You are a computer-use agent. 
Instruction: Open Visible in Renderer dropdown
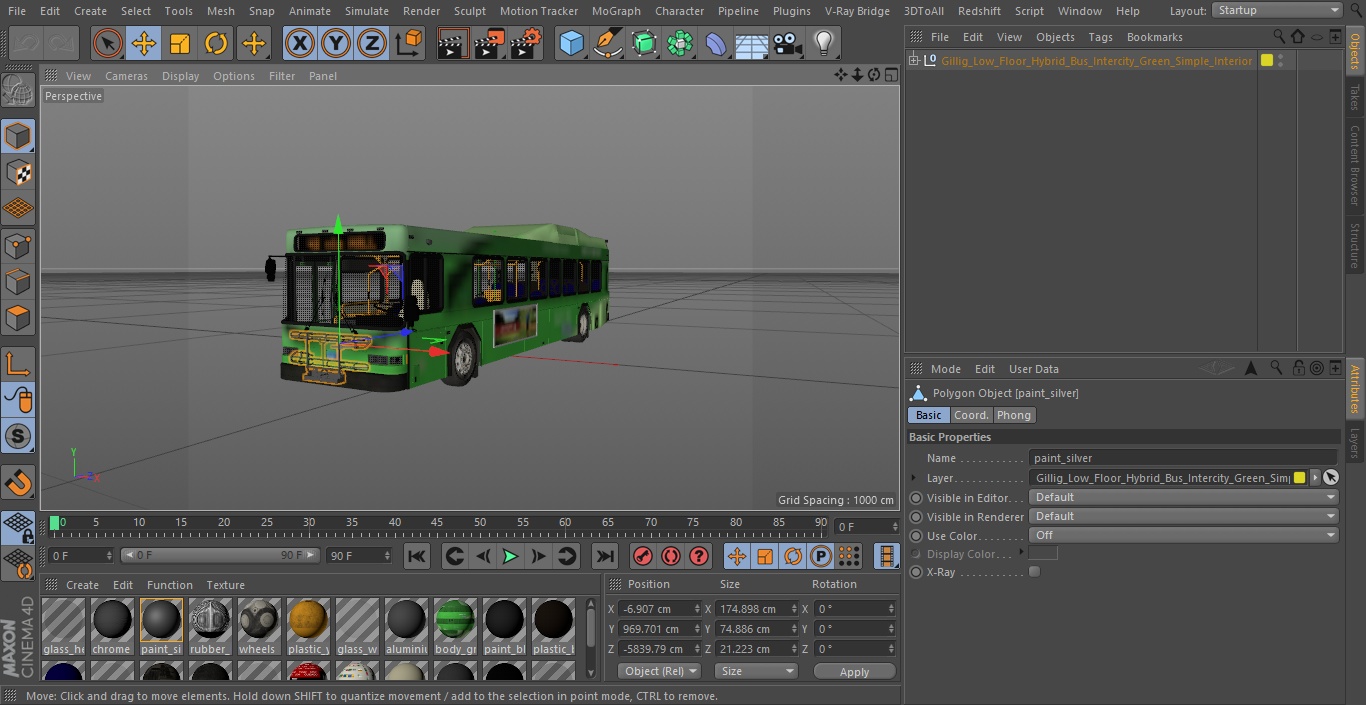pyautogui.click(x=1183, y=516)
